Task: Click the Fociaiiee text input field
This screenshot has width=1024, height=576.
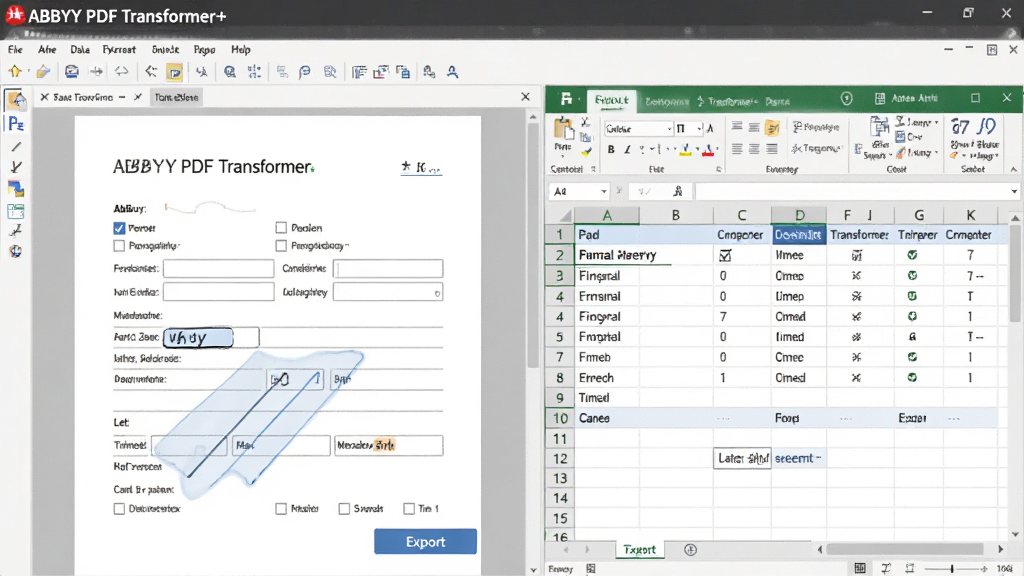Action: point(218,268)
